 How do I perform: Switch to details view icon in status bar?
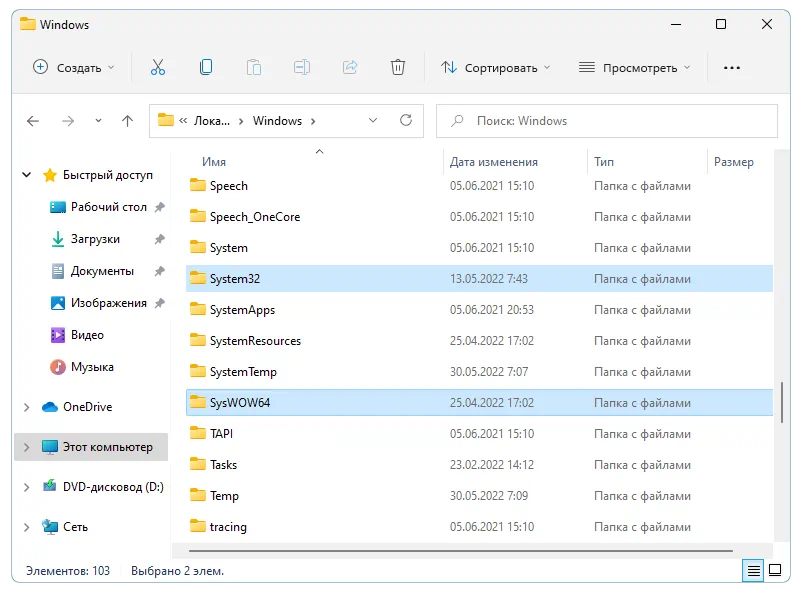tap(753, 571)
